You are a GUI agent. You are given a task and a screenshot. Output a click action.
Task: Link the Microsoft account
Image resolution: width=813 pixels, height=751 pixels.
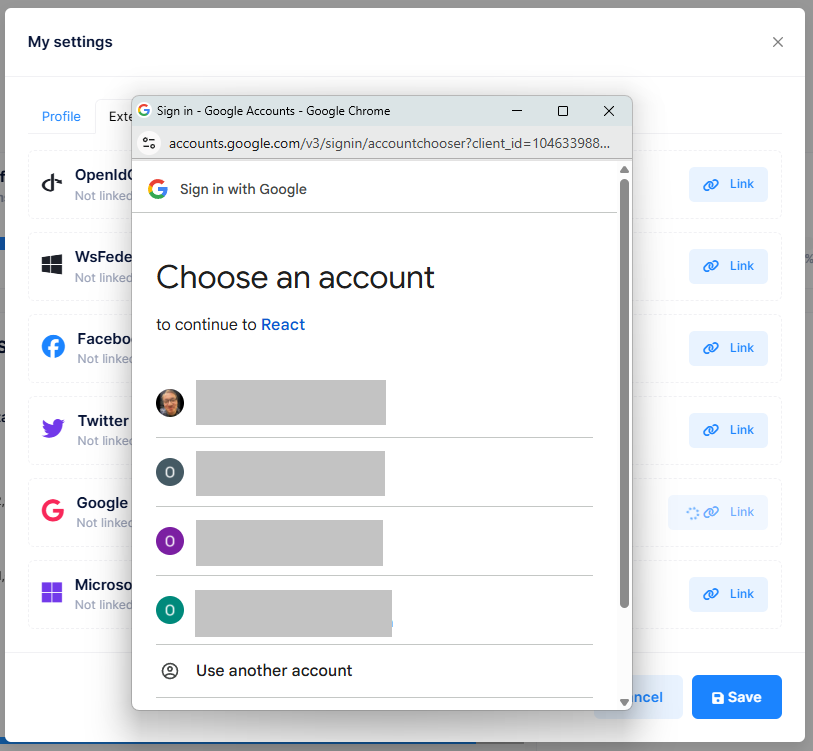pos(728,594)
